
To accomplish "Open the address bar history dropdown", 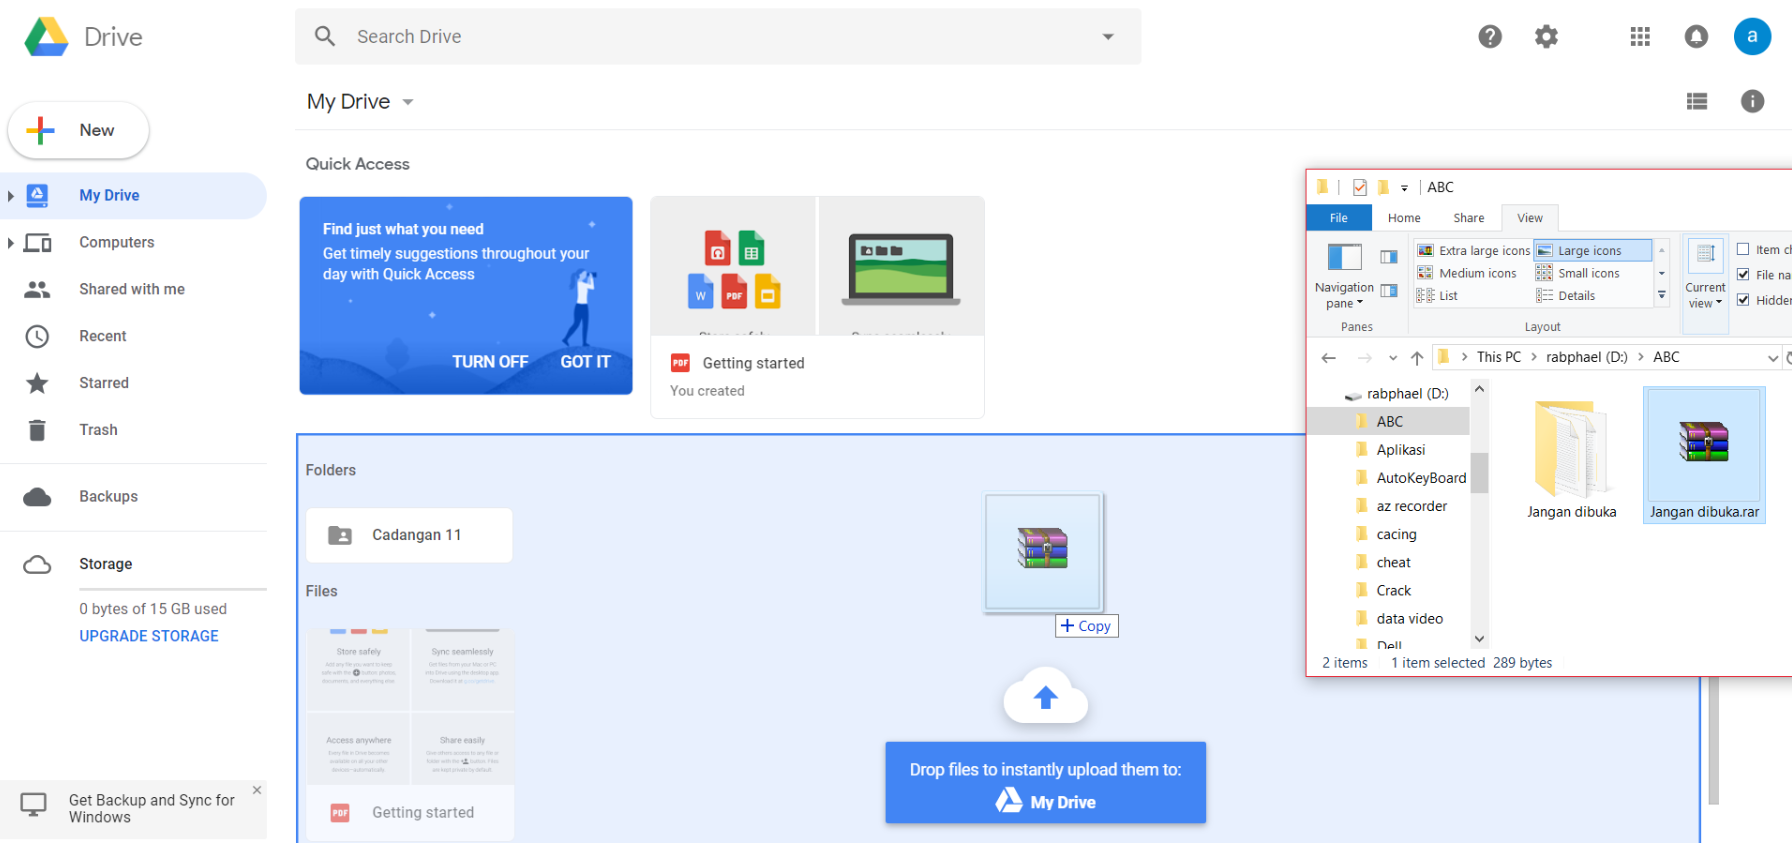I will tap(1772, 358).
